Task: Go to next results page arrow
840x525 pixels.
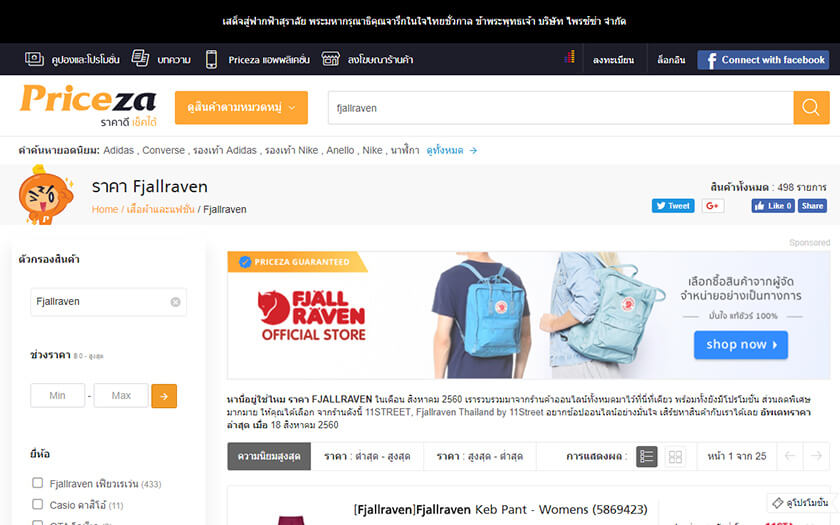Action: coord(816,456)
